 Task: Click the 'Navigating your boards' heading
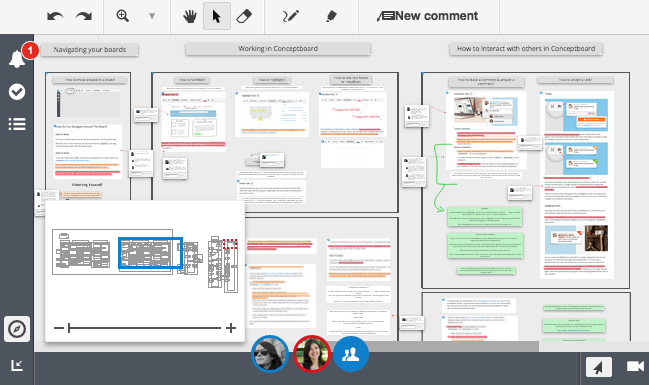point(90,50)
